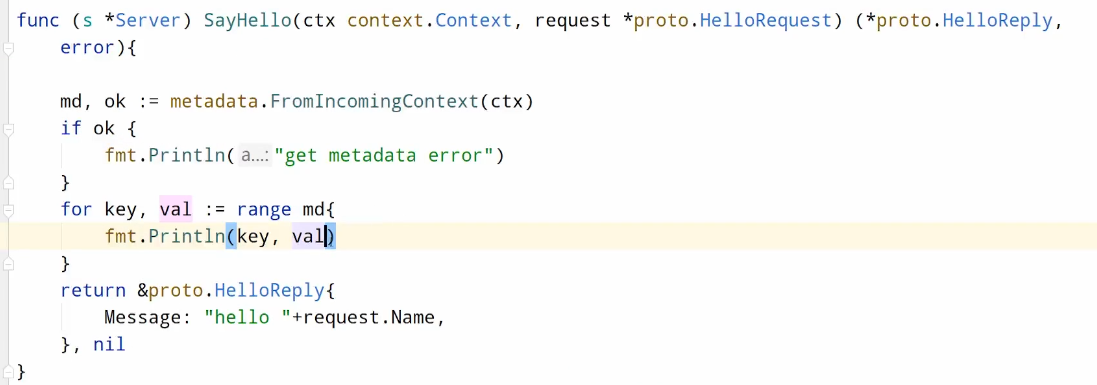Collapse the SayHello function fold marker
Screen dimensions: 1097x385
pyautogui.click(x=8, y=49)
